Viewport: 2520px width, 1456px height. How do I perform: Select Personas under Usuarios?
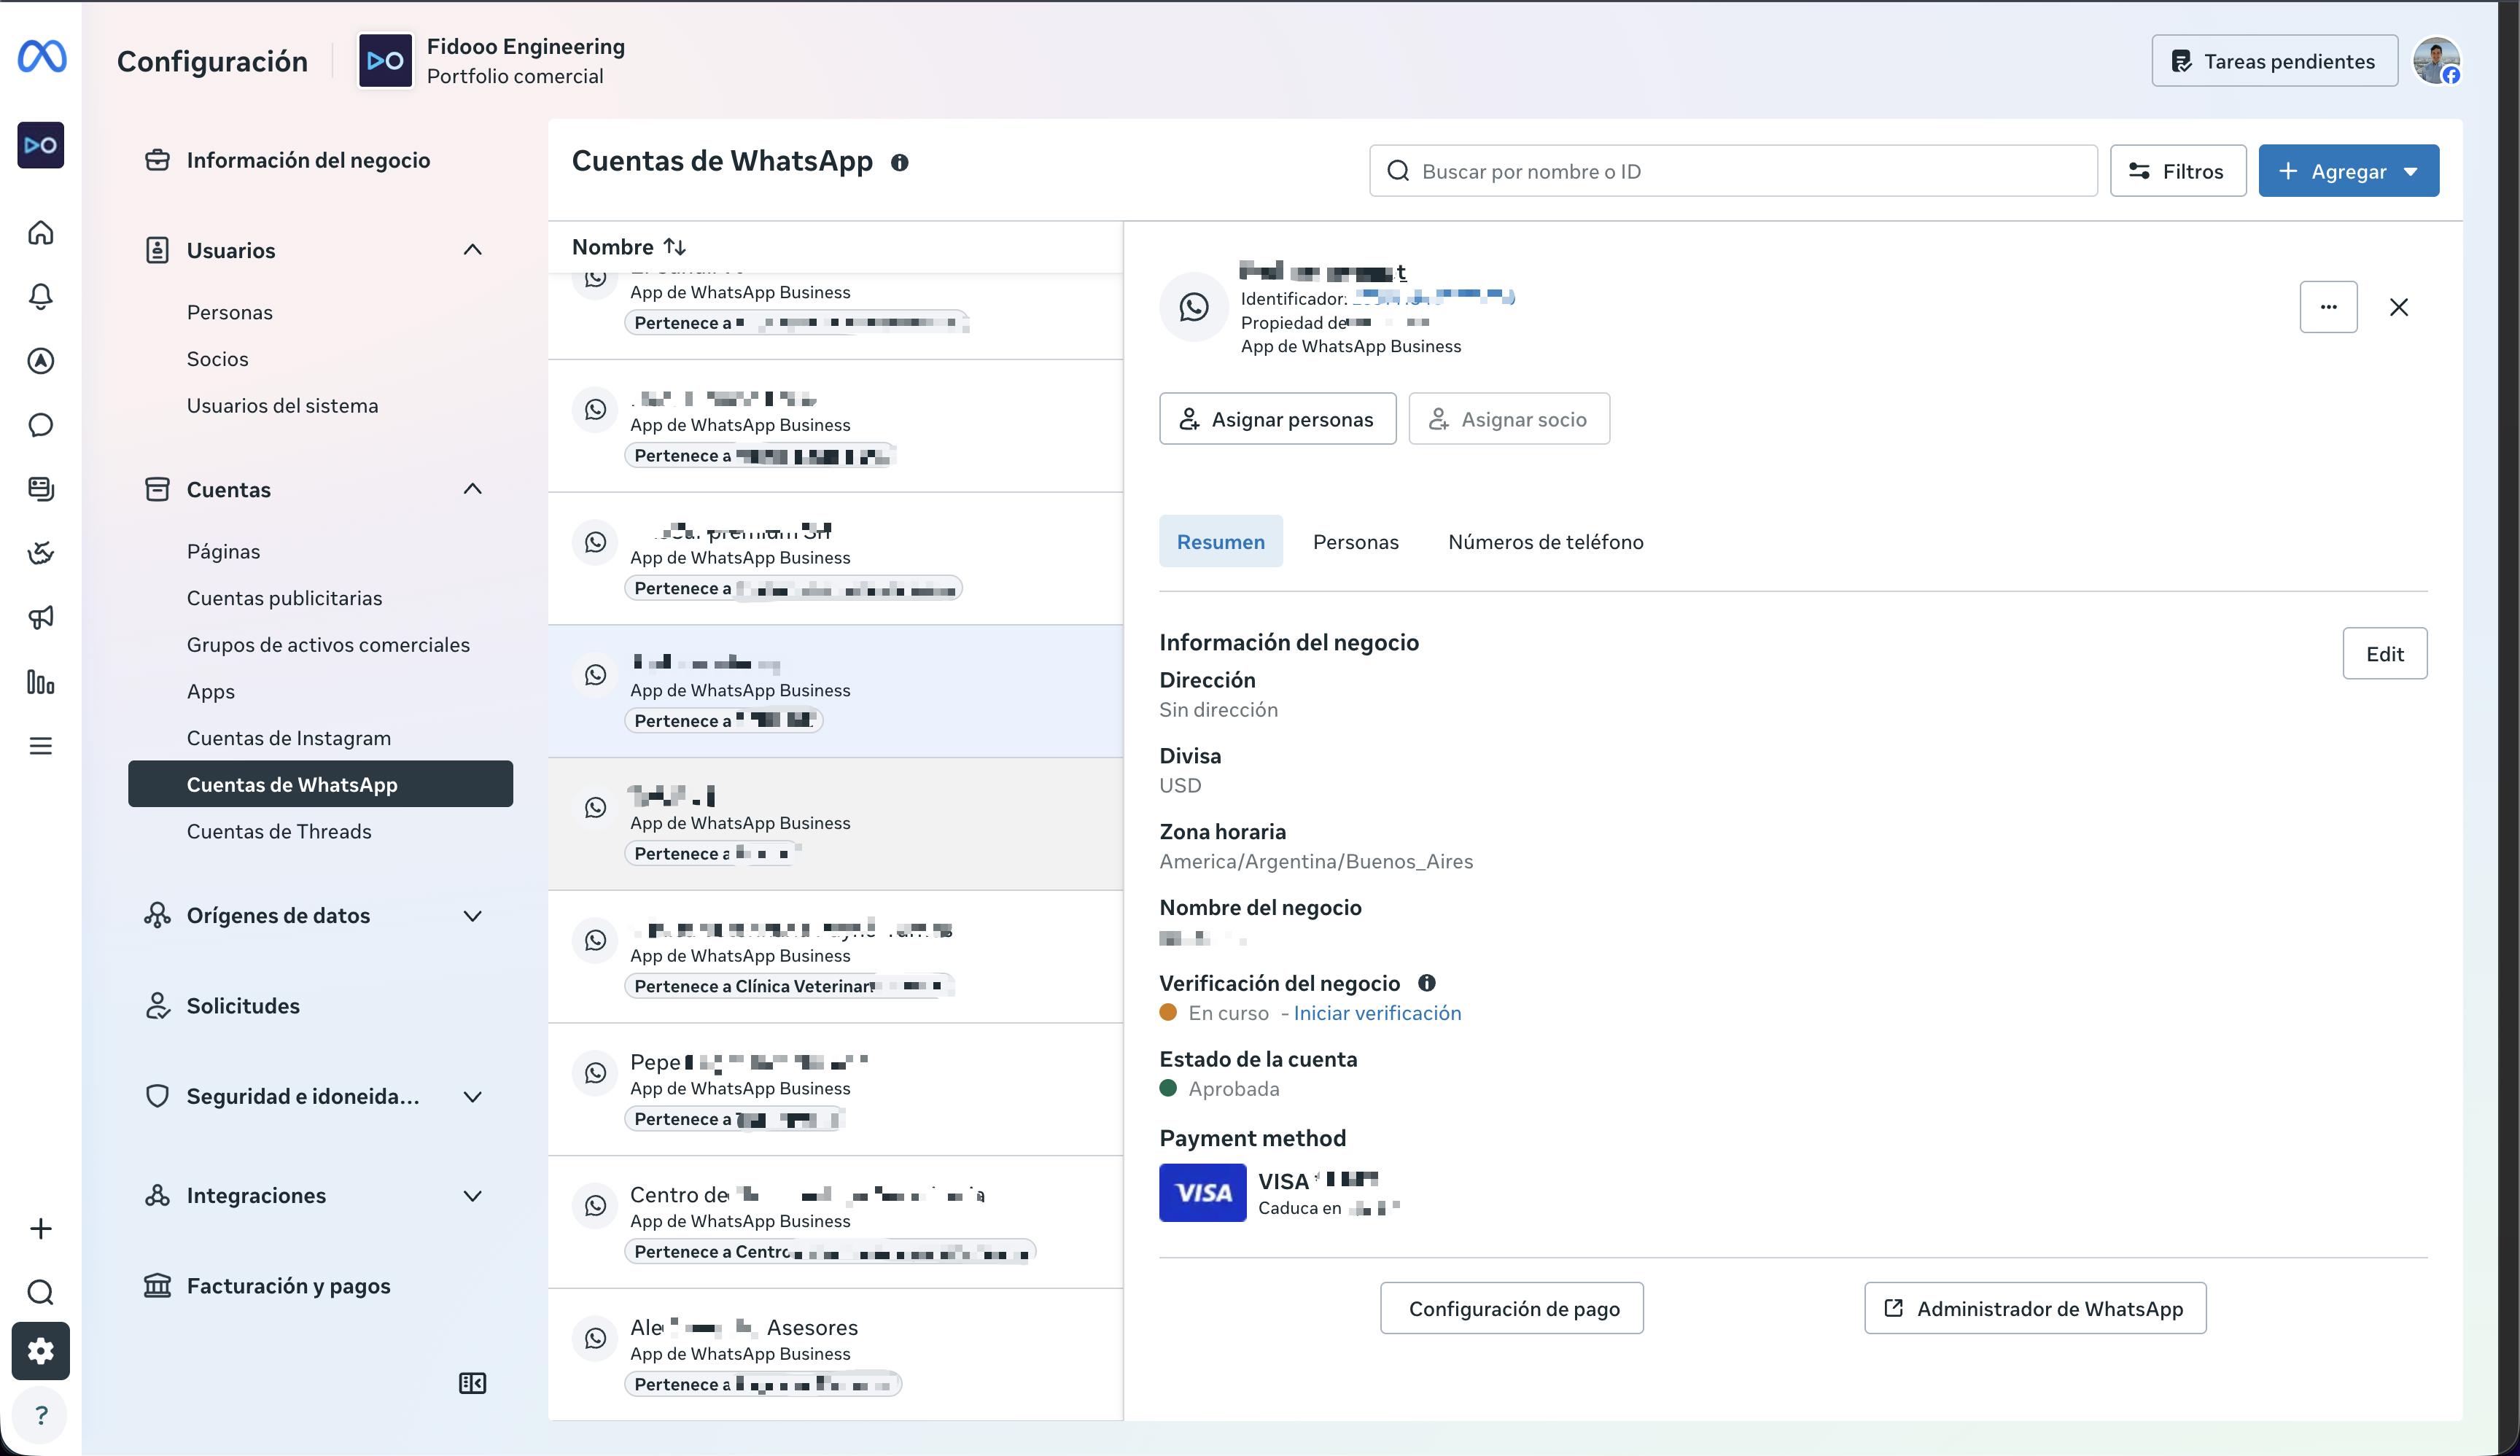tap(229, 312)
